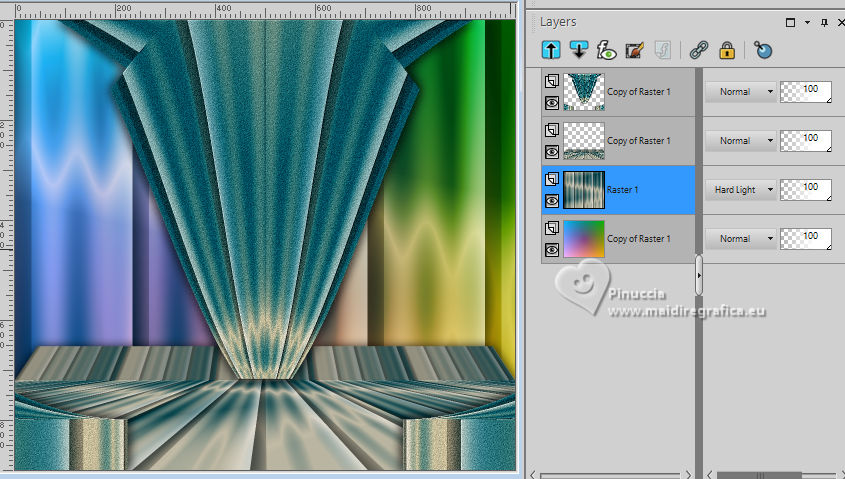Screen dimensions: 845x479
Task: Click the Layers palette auto-hide pin
Action: 824,22
